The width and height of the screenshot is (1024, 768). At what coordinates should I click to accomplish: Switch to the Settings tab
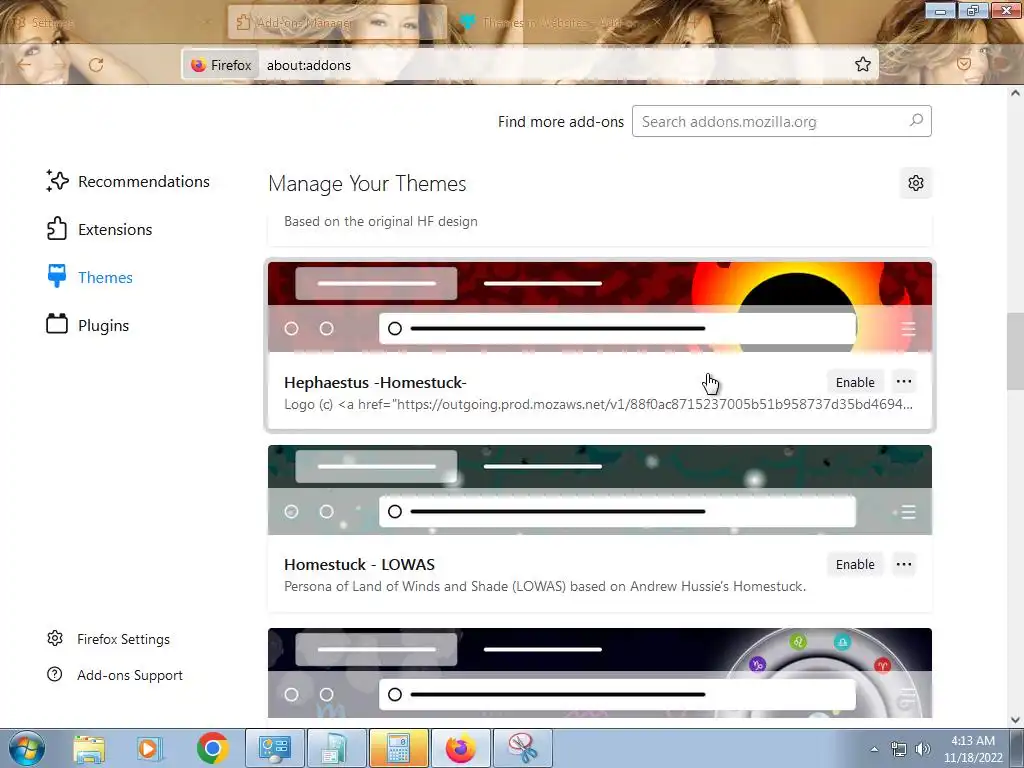(111, 23)
